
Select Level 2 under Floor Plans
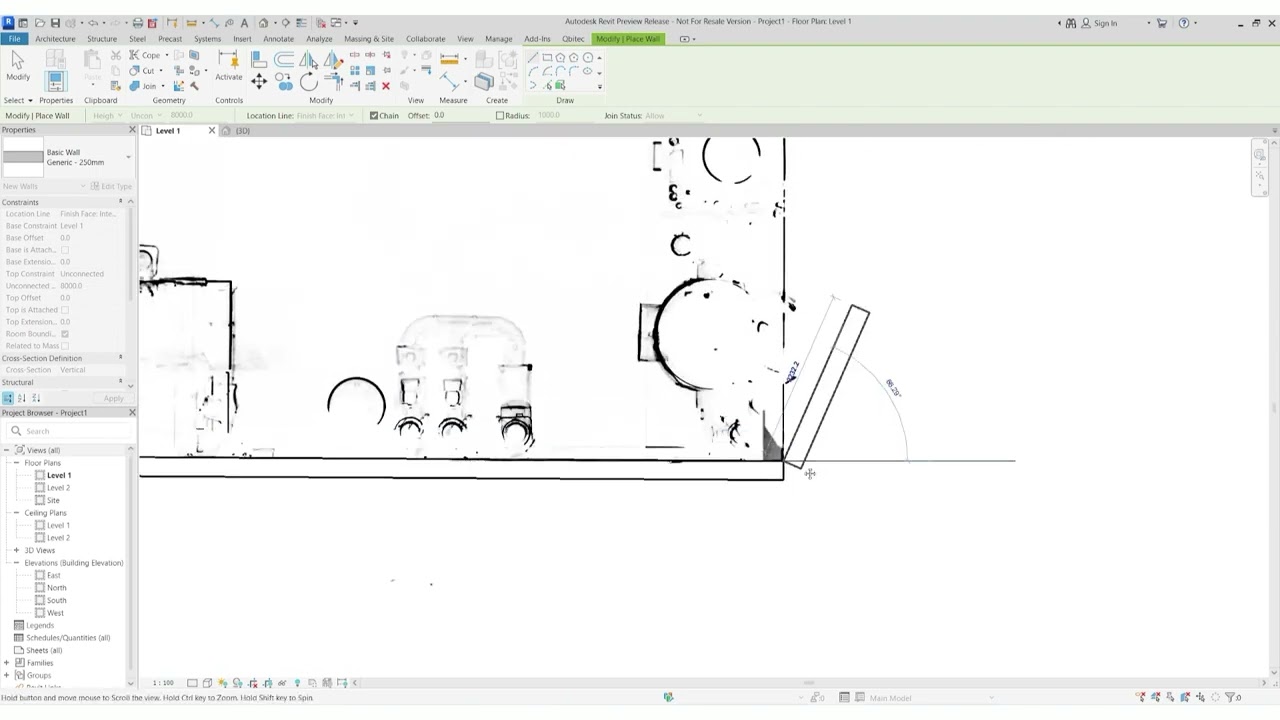point(58,488)
